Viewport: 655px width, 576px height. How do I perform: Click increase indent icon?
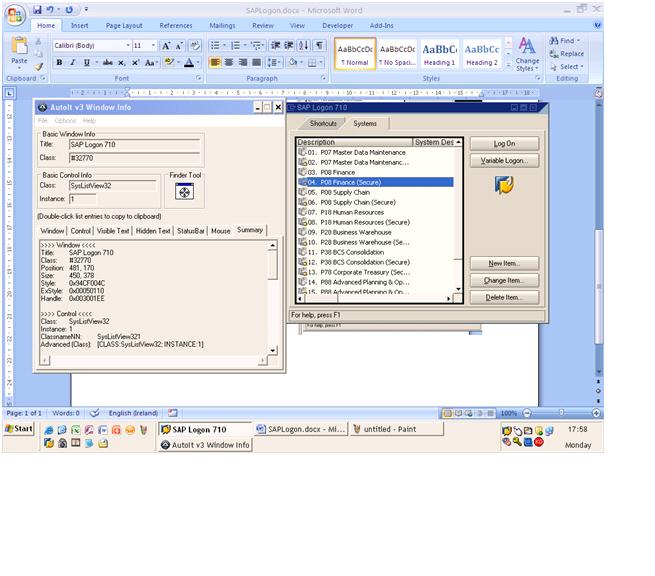pos(289,46)
